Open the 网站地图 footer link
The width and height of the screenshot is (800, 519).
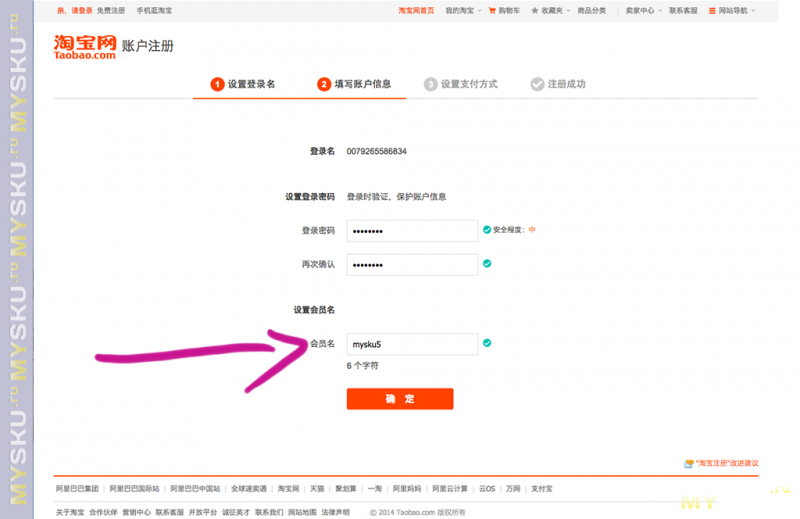302,512
